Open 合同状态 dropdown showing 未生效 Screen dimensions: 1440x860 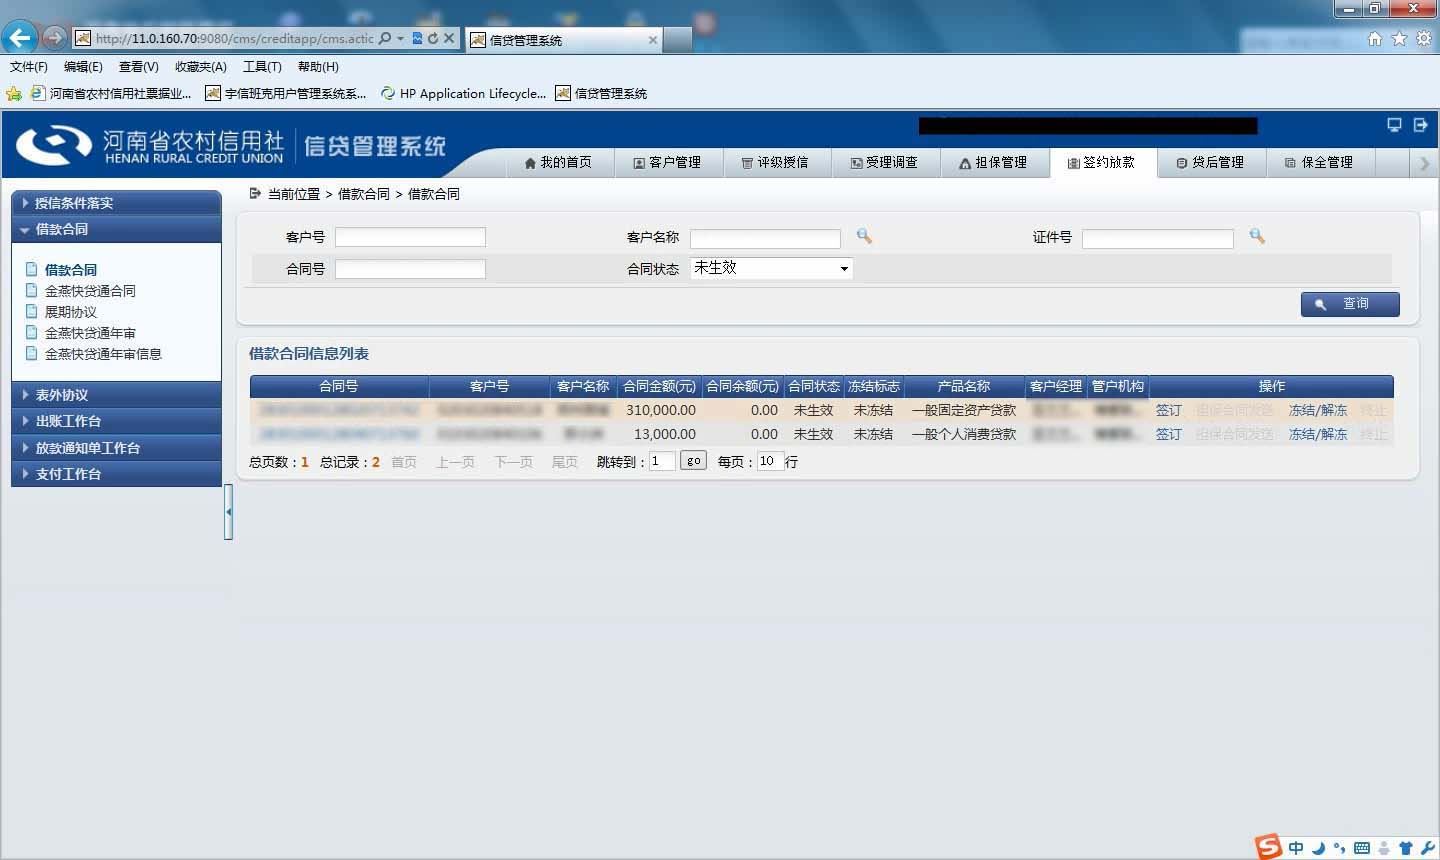[771, 268]
